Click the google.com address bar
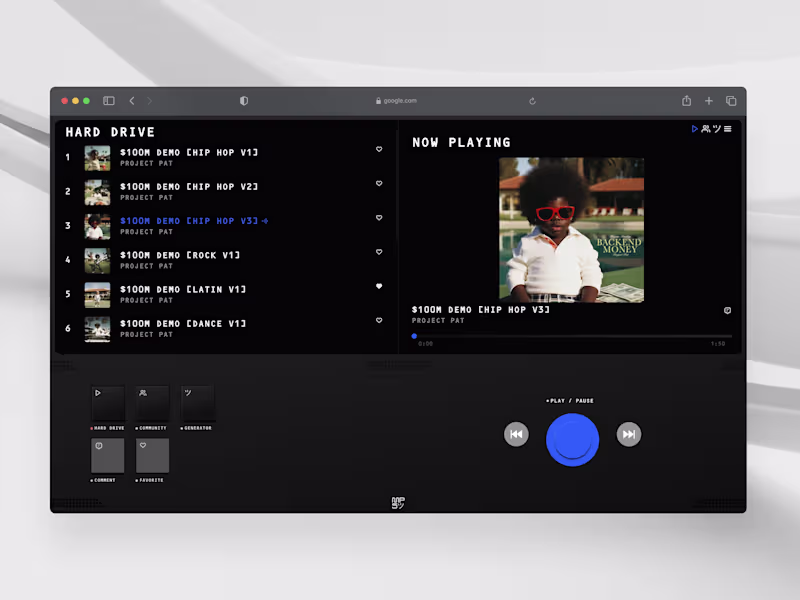 [x=396, y=101]
